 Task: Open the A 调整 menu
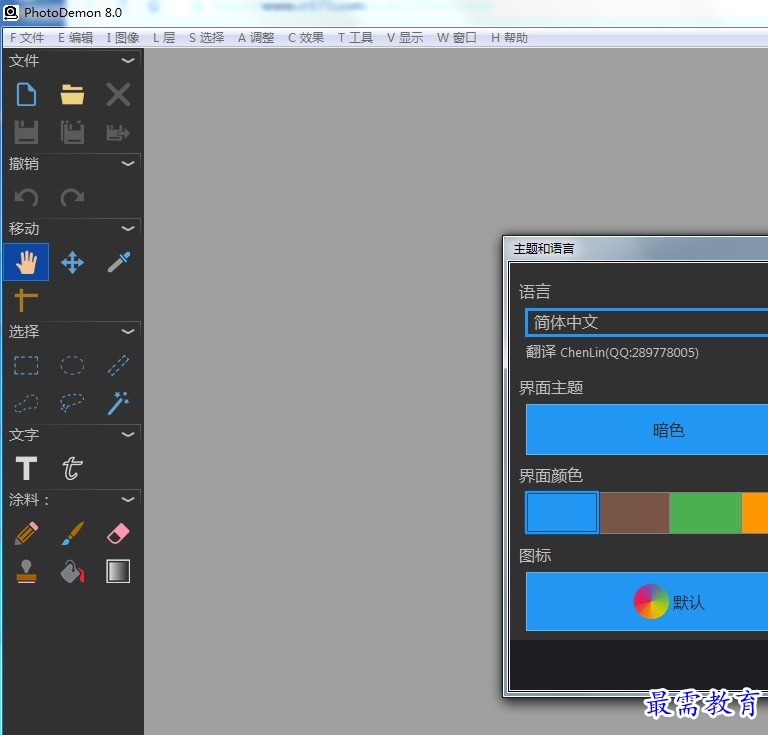point(256,38)
